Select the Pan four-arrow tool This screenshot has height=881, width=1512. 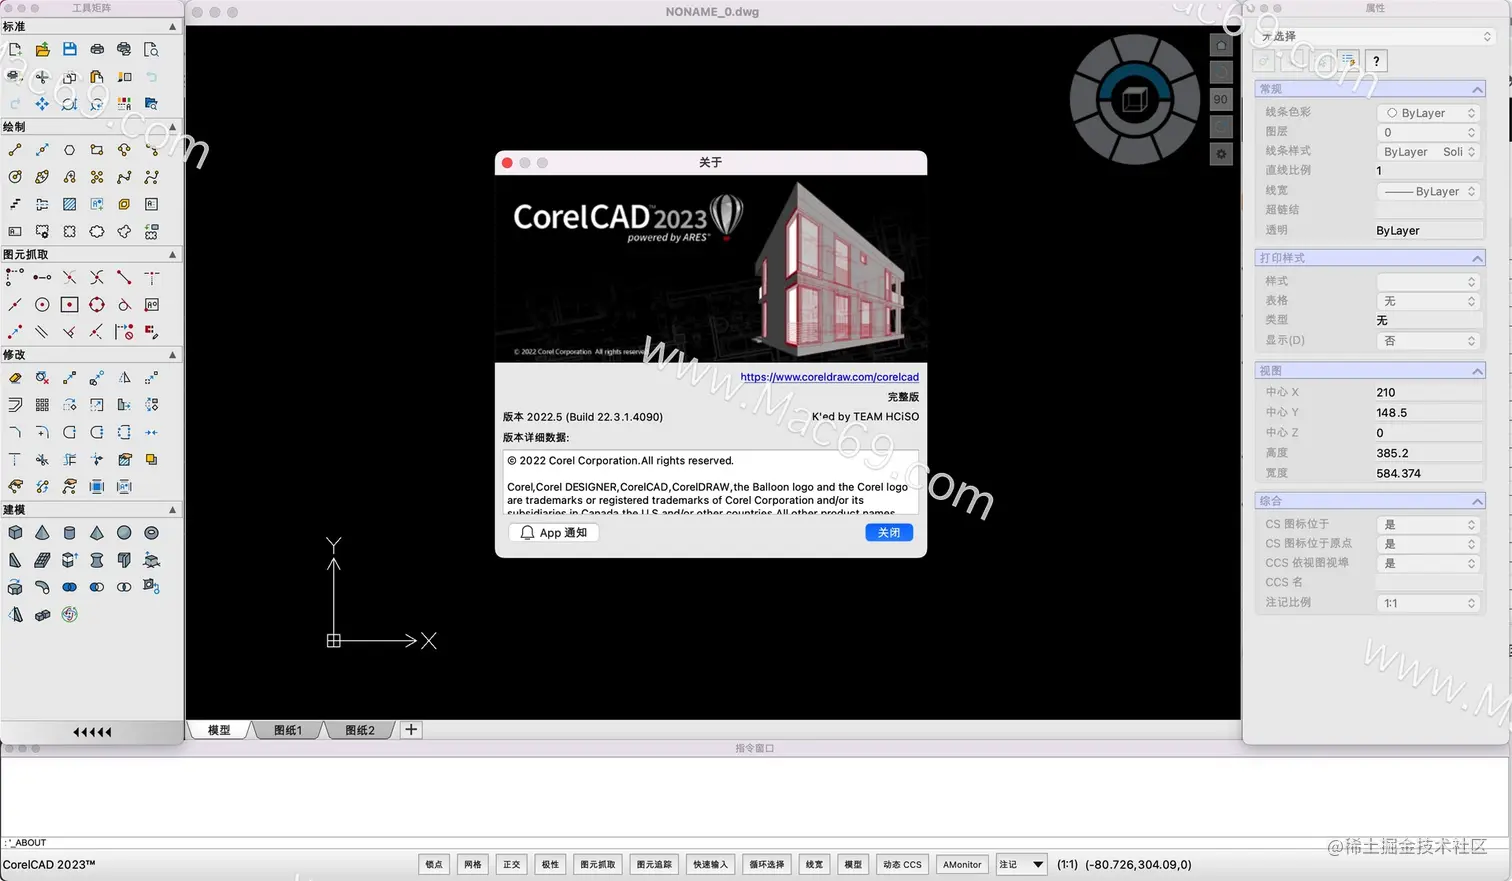coord(42,103)
